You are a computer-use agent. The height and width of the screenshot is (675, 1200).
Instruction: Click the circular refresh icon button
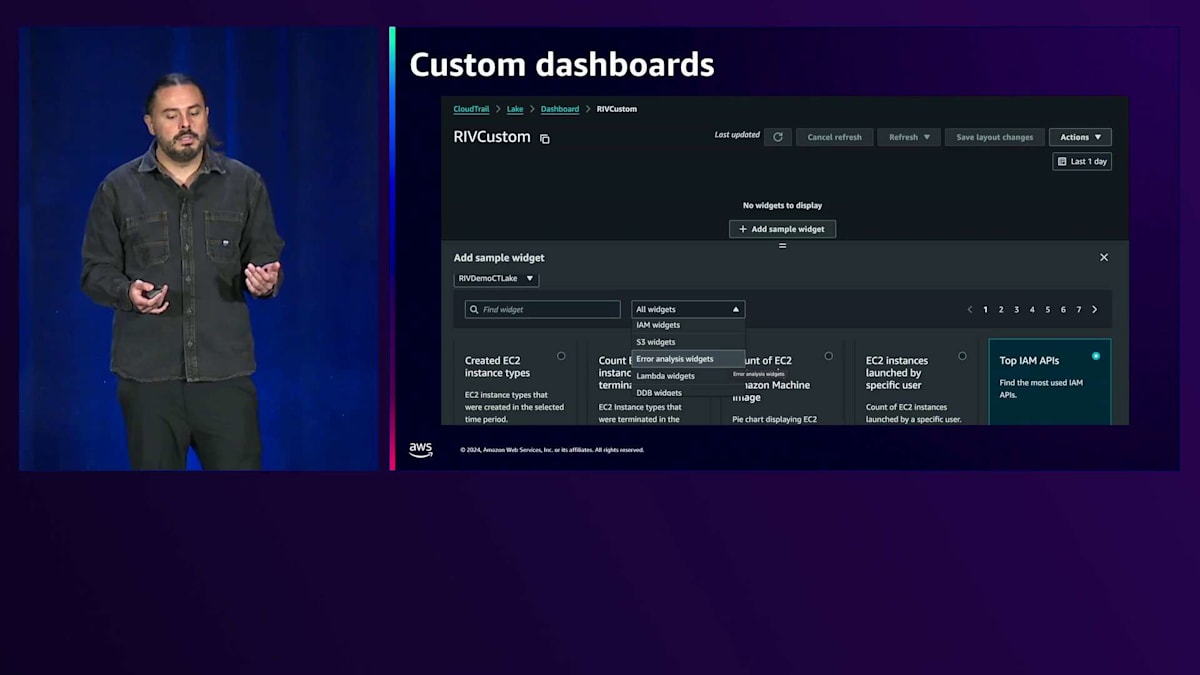[x=778, y=137]
